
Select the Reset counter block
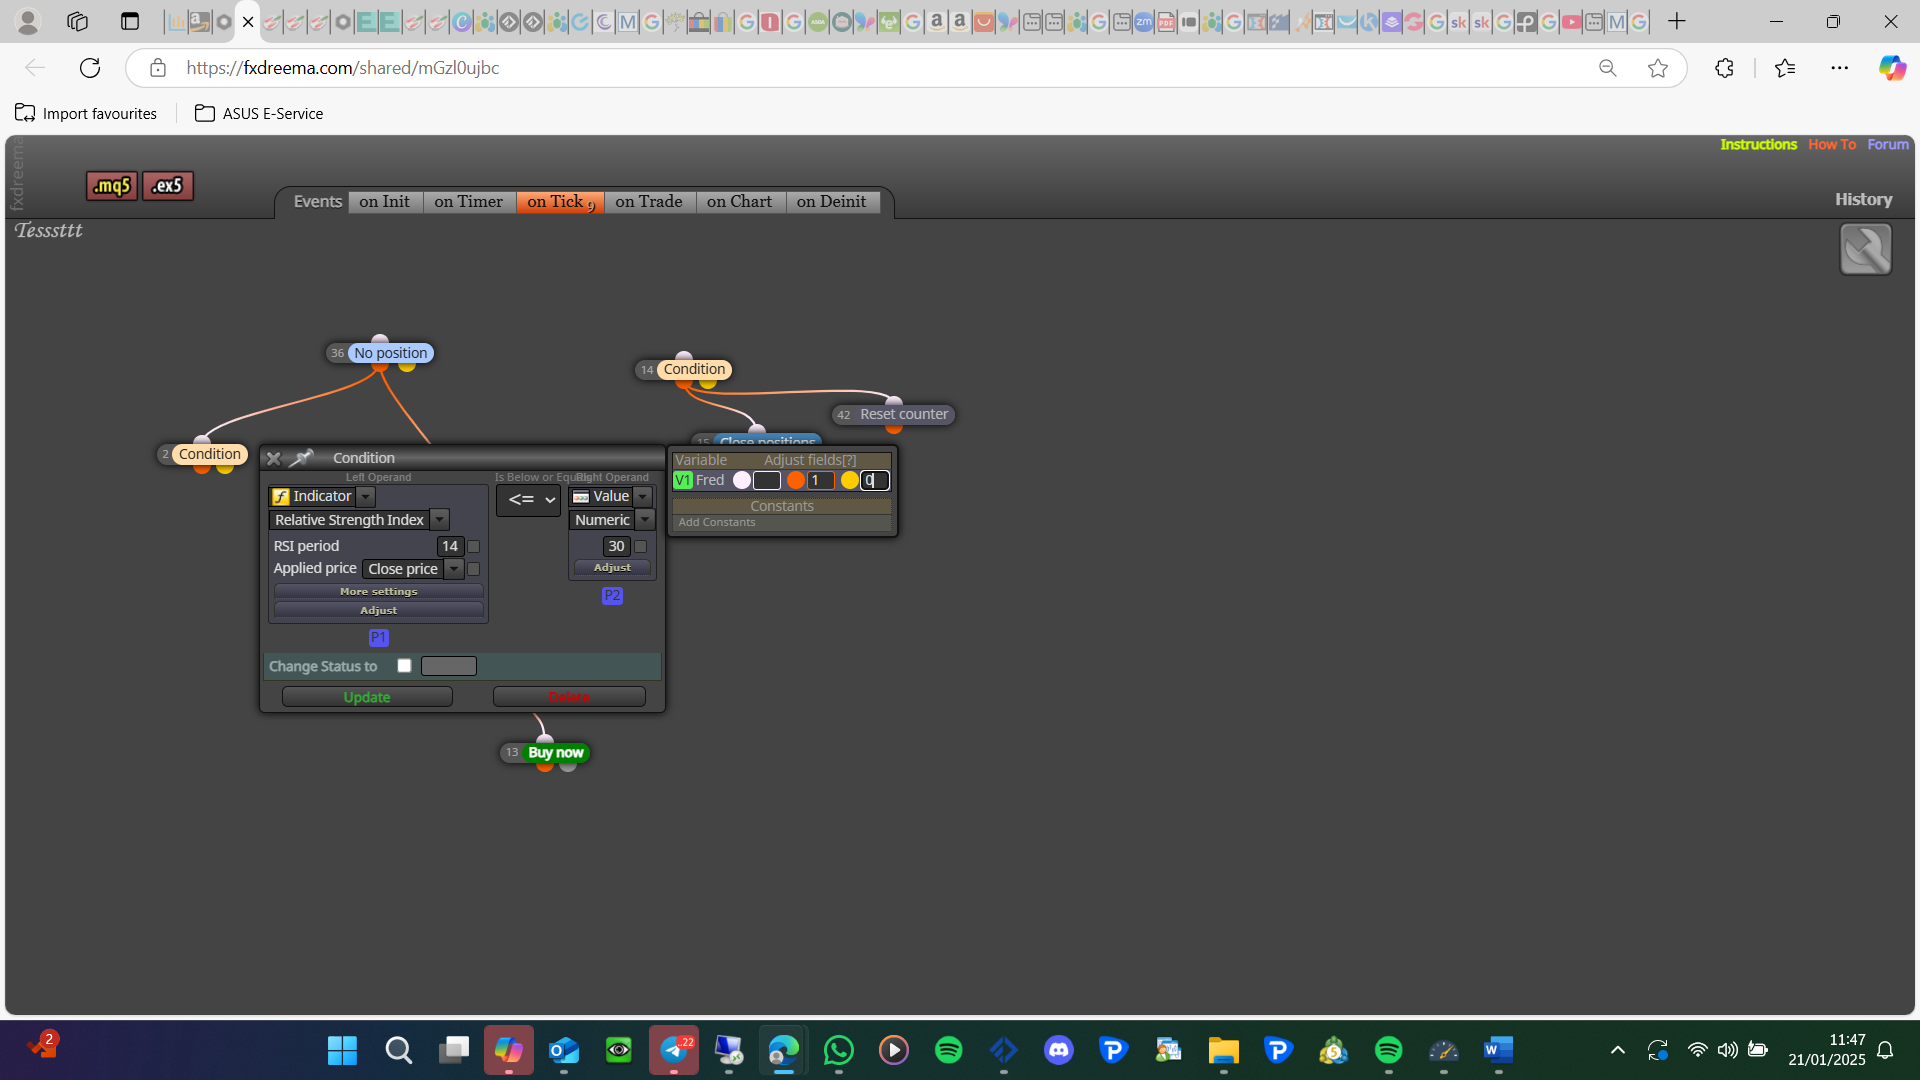coord(904,415)
